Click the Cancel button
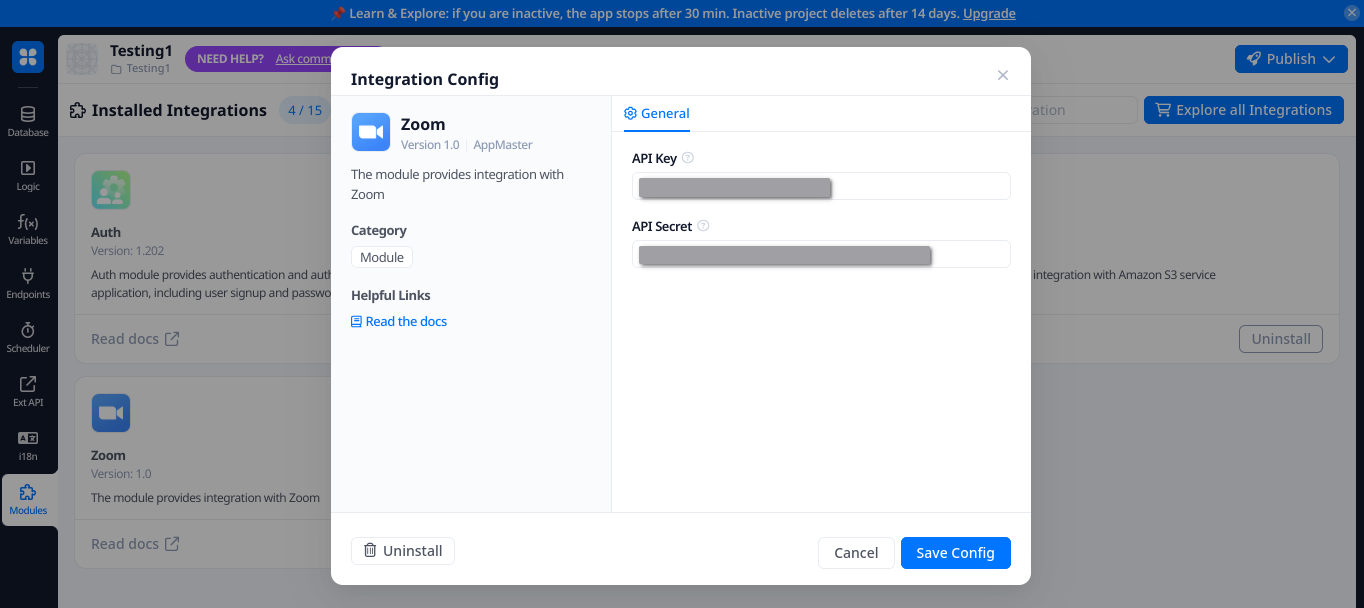 coord(856,553)
